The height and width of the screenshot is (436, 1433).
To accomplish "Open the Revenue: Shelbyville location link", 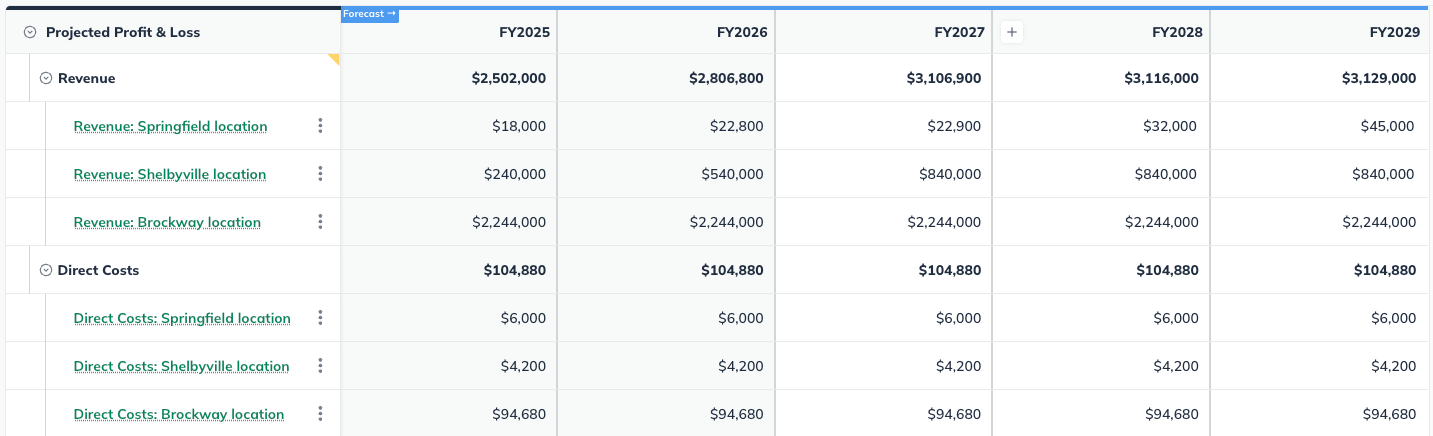I will click(x=170, y=174).
